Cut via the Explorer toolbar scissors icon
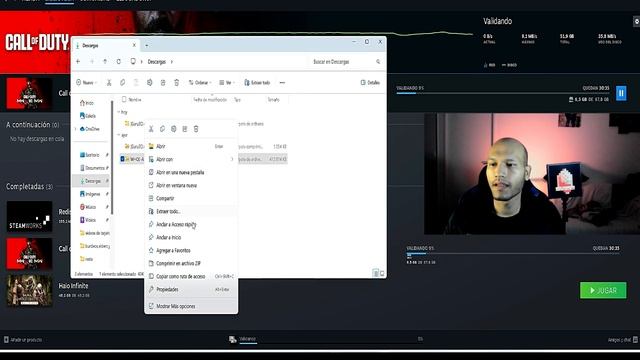 point(109,82)
